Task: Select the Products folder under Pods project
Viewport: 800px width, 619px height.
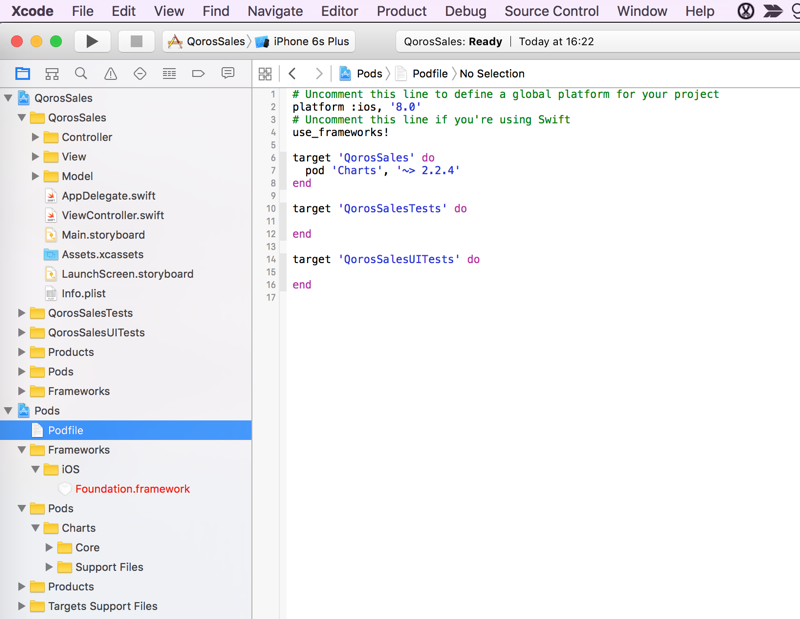Action: pyautogui.click(x=71, y=586)
